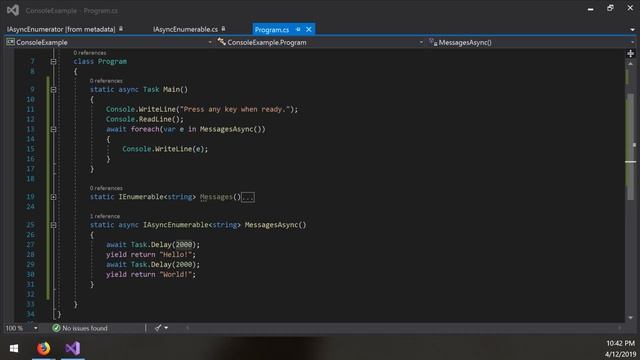Click the lock icon on the IAsyncEnumerable.cs tab
640x360 pixels.
pyautogui.click(x=223, y=29)
